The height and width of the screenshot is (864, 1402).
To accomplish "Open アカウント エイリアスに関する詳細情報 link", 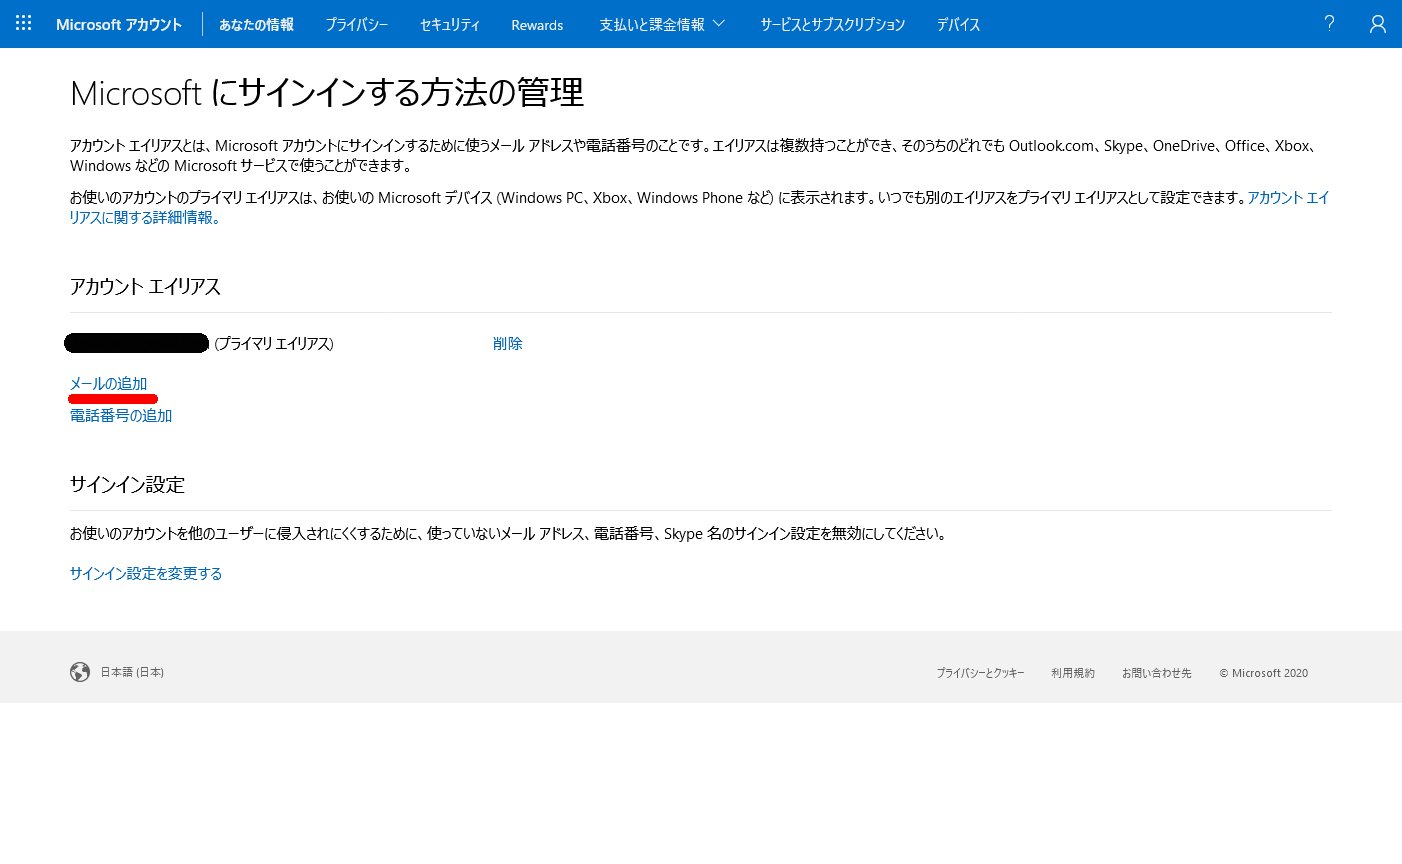I will [1288, 198].
